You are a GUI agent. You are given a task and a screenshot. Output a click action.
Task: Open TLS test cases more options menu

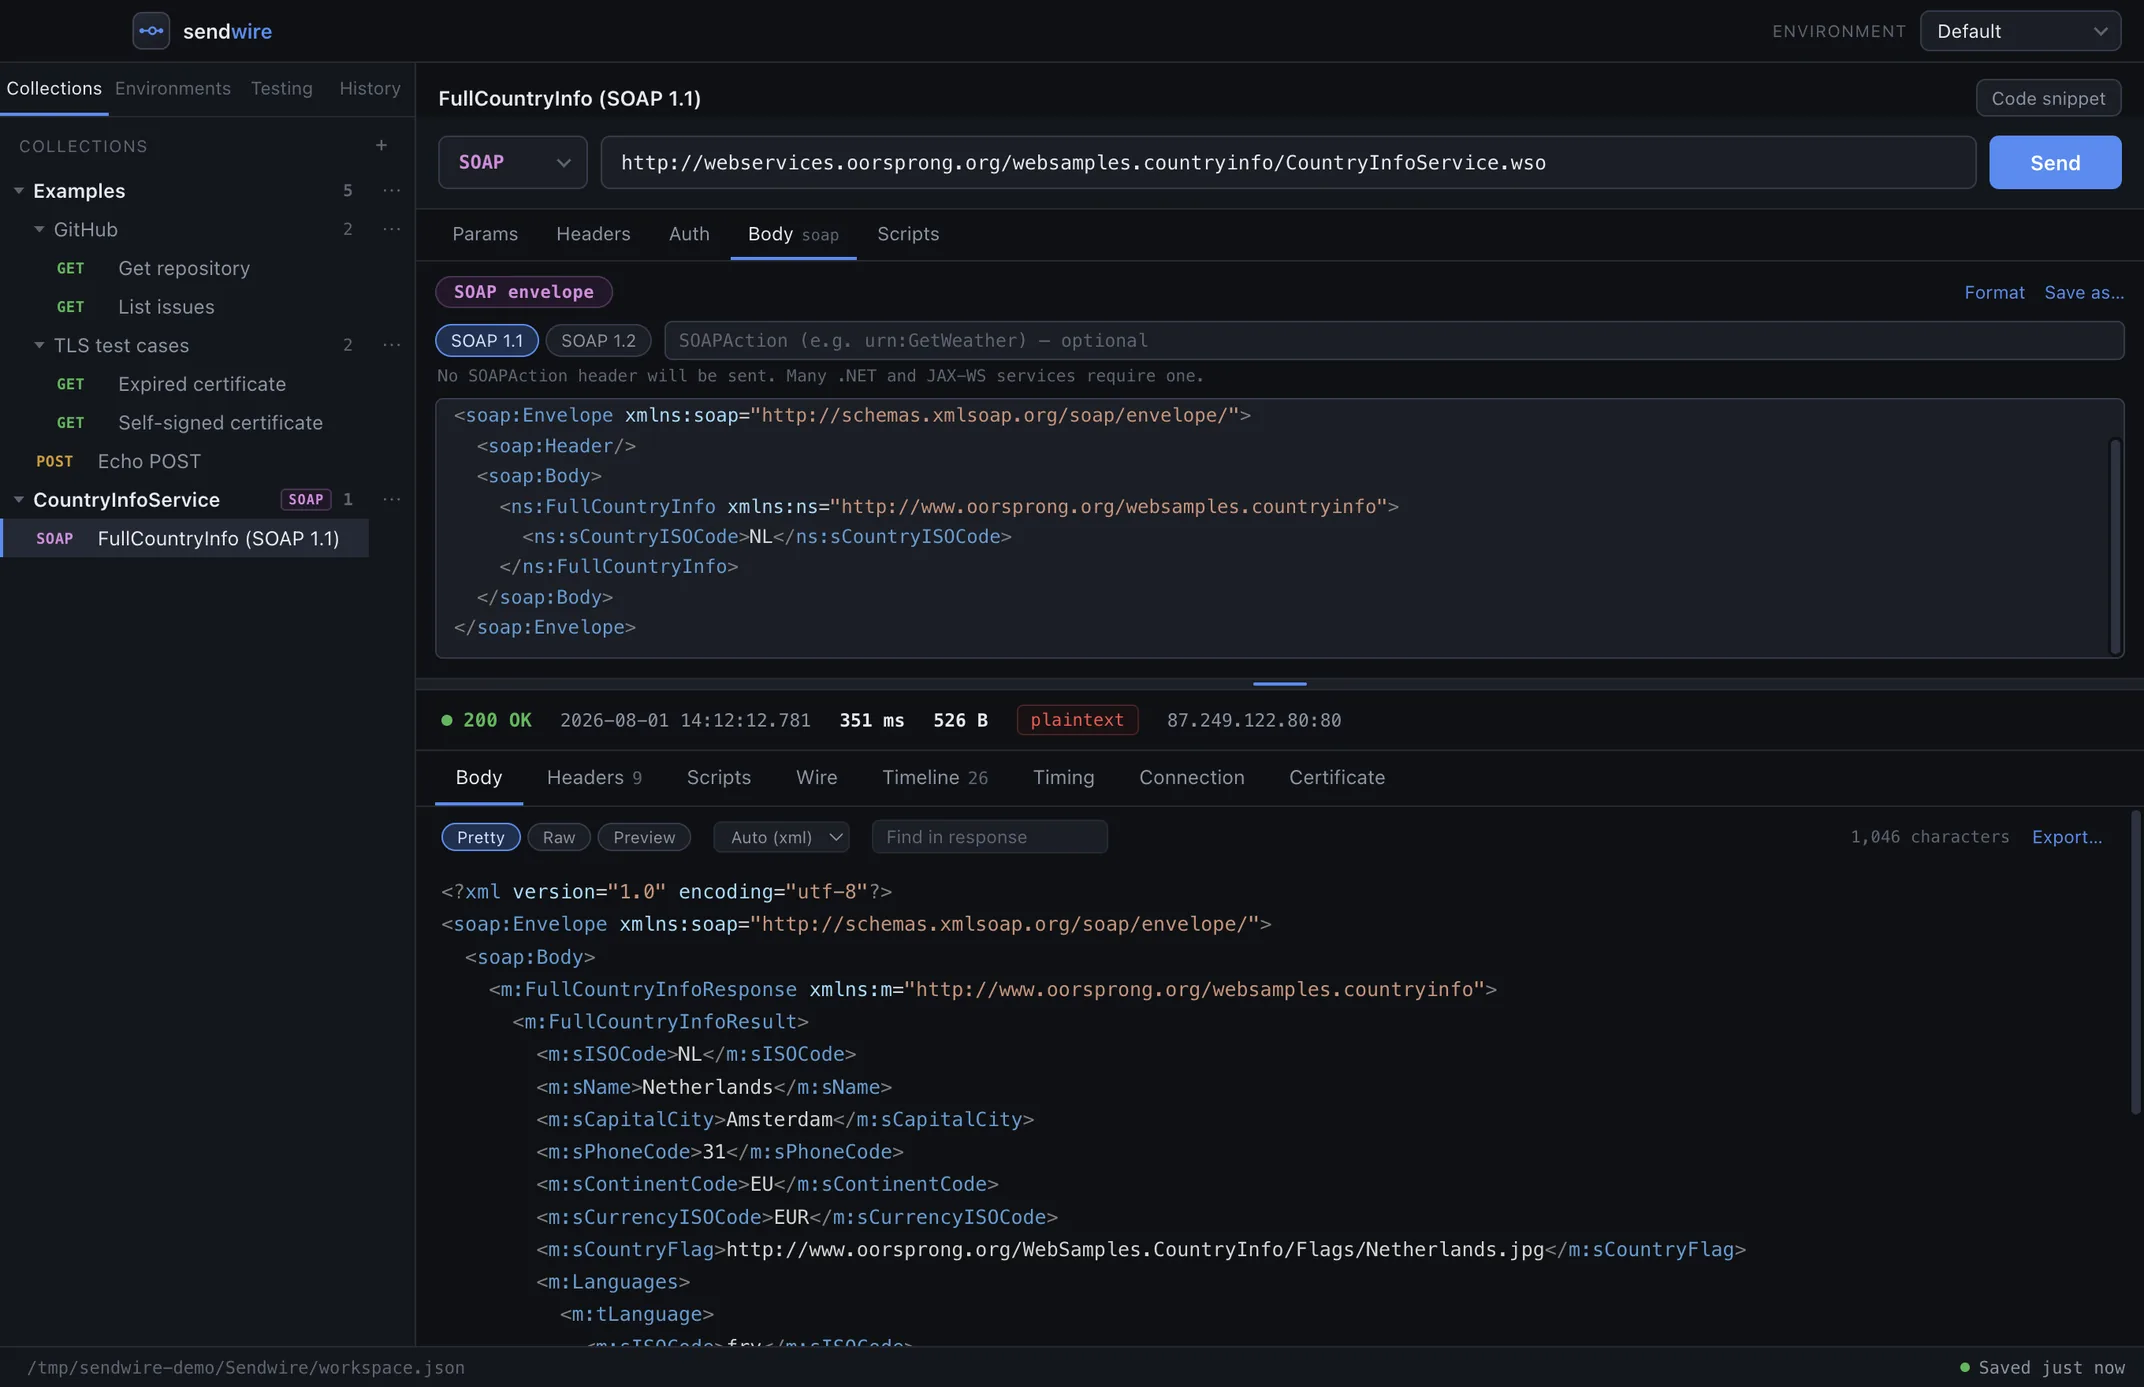(392, 346)
